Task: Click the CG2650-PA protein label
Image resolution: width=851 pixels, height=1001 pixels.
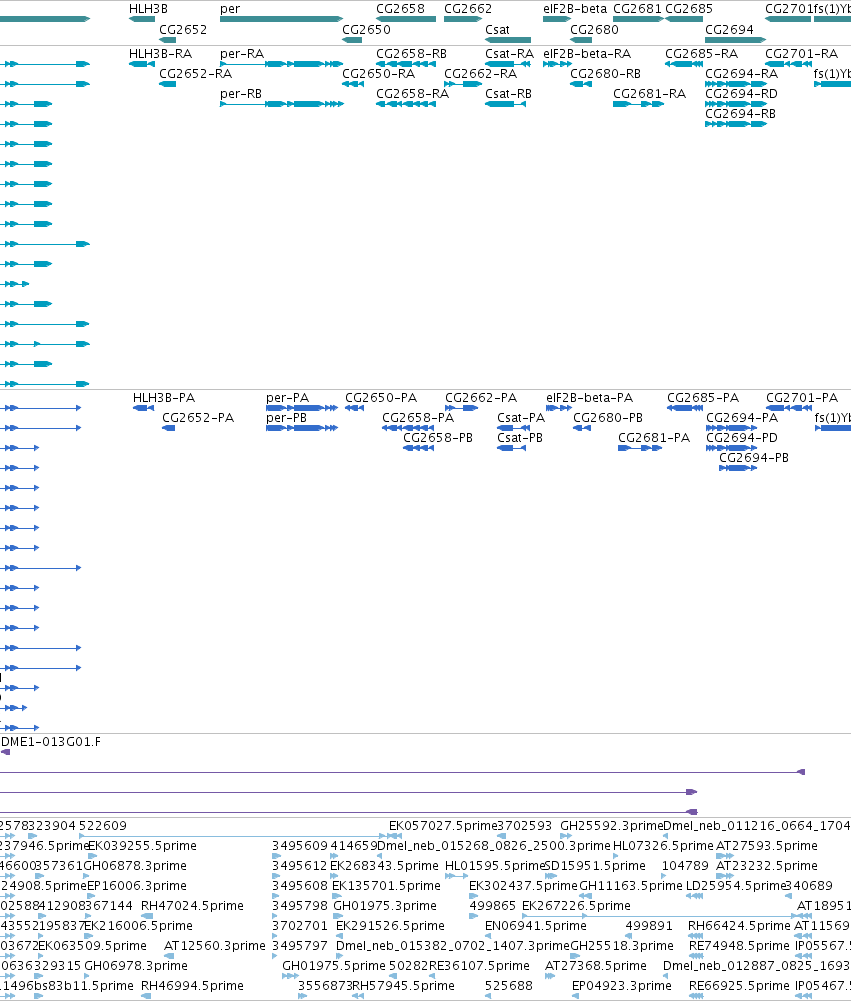Action: pyautogui.click(x=381, y=398)
